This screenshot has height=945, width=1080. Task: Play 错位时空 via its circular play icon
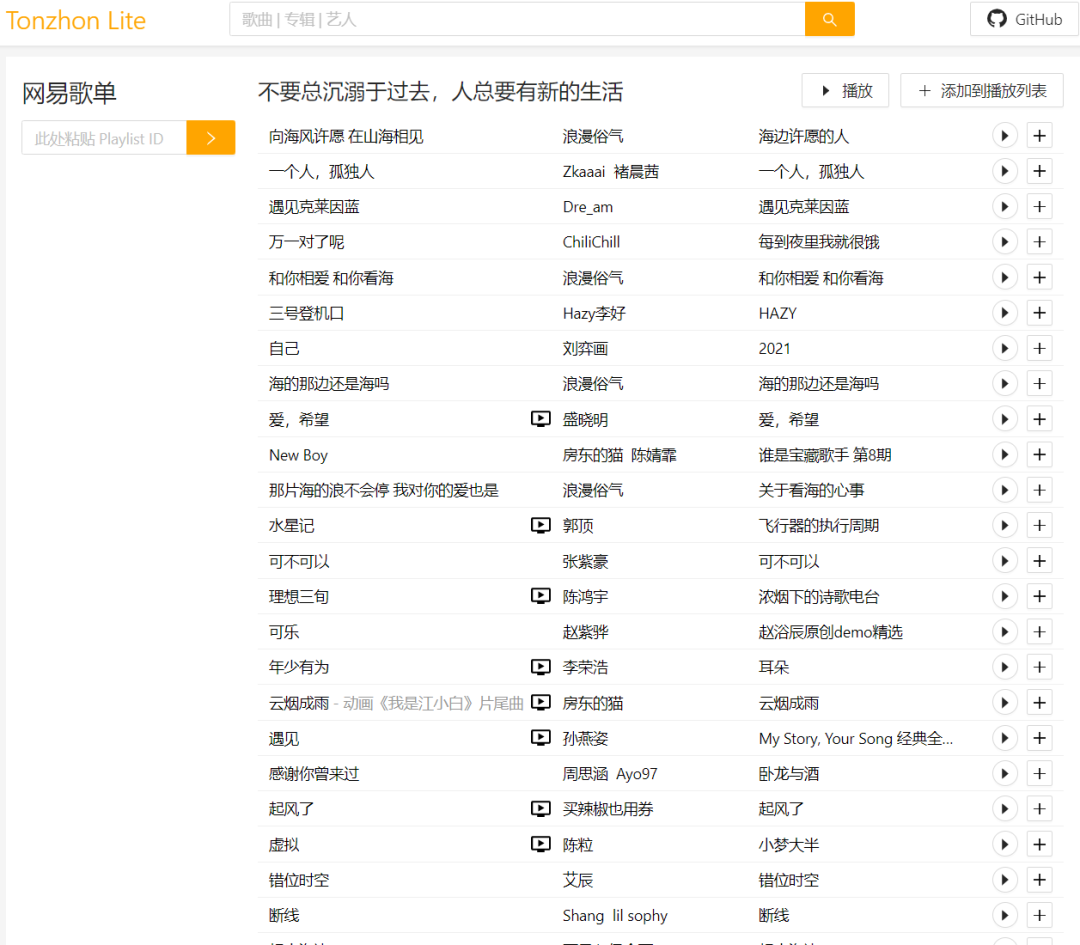click(x=1004, y=879)
